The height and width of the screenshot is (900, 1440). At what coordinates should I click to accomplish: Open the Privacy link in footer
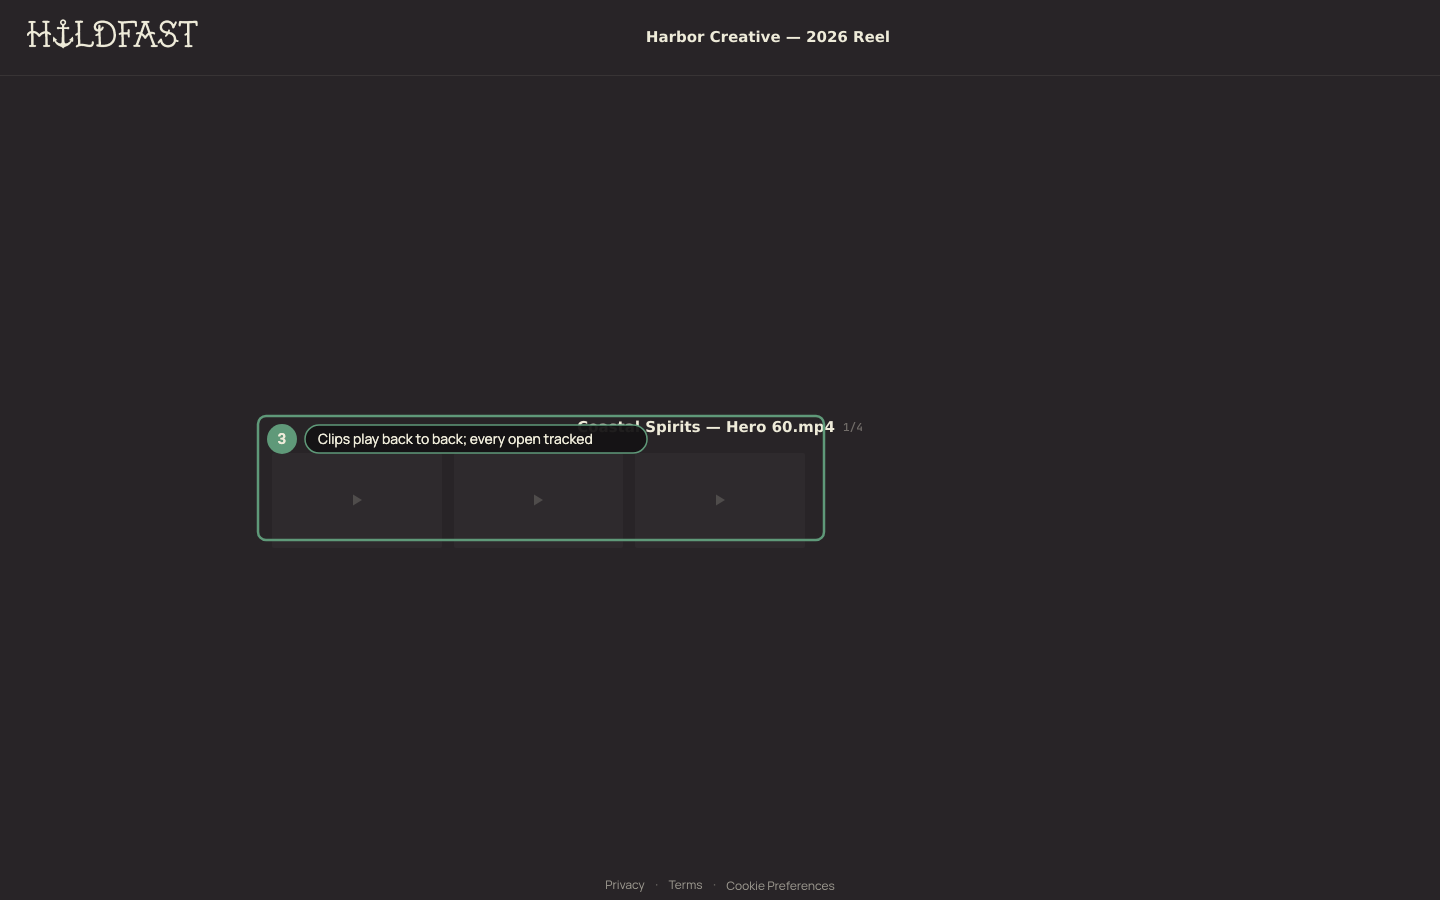point(625,885)
